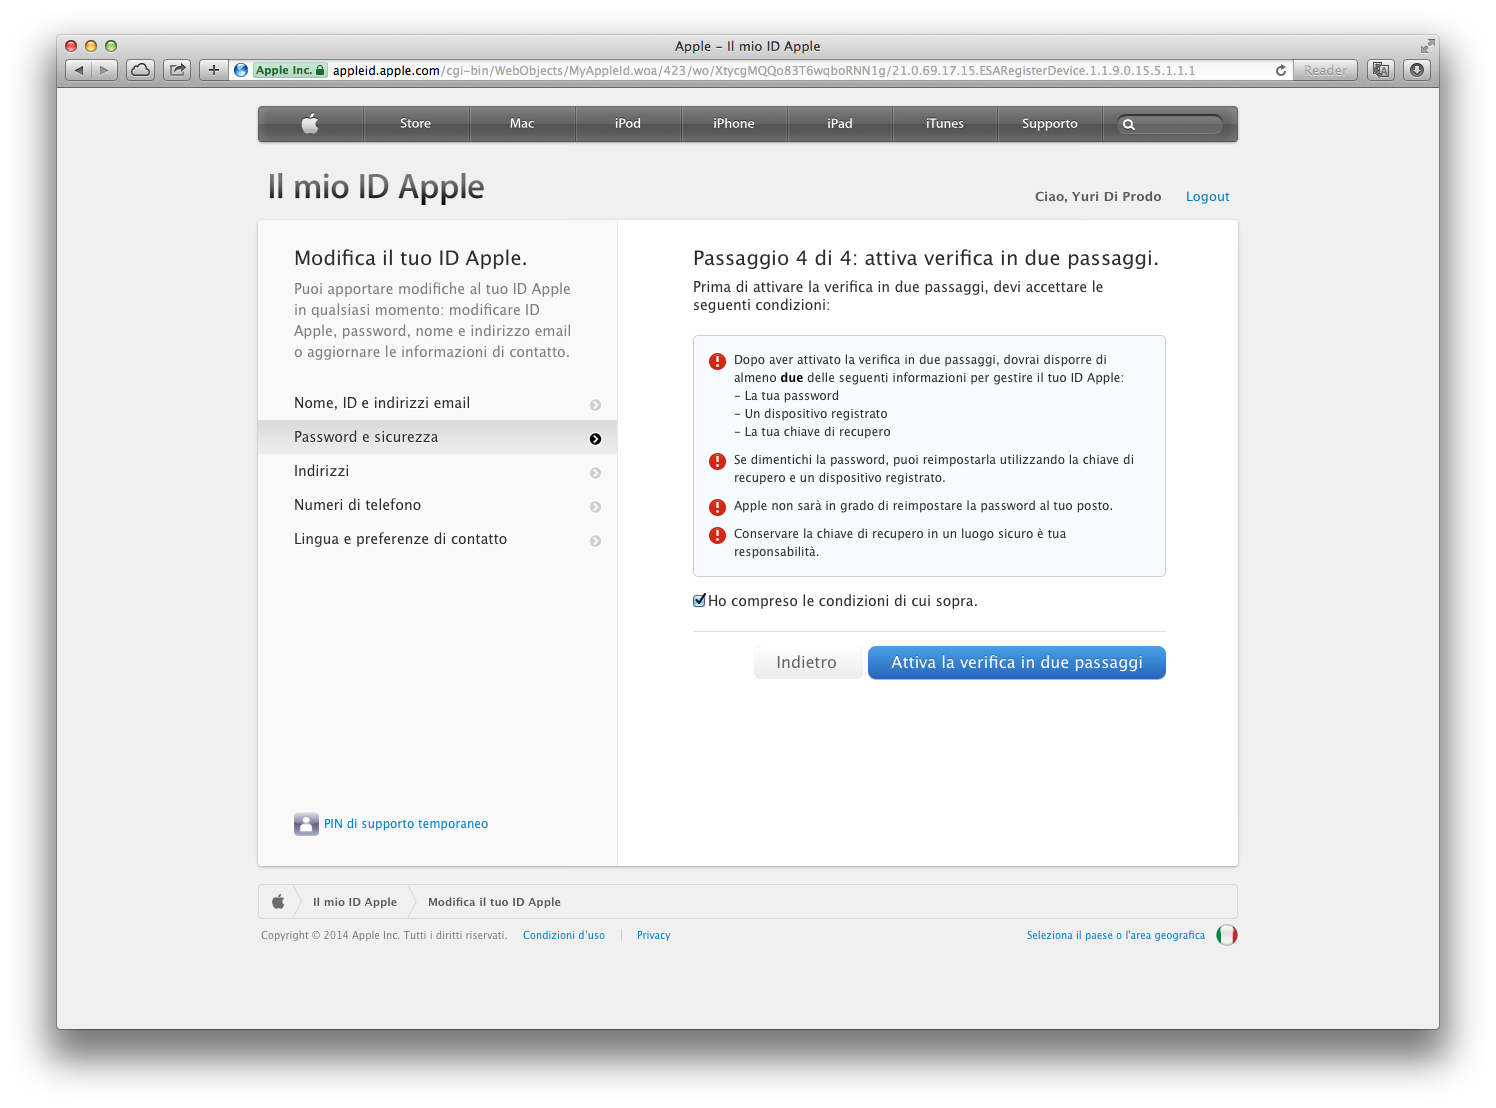This screenshot has width=1496, height=1108.
Task: Open the Privacy link in the footer
Action: [x=654, y=936]
